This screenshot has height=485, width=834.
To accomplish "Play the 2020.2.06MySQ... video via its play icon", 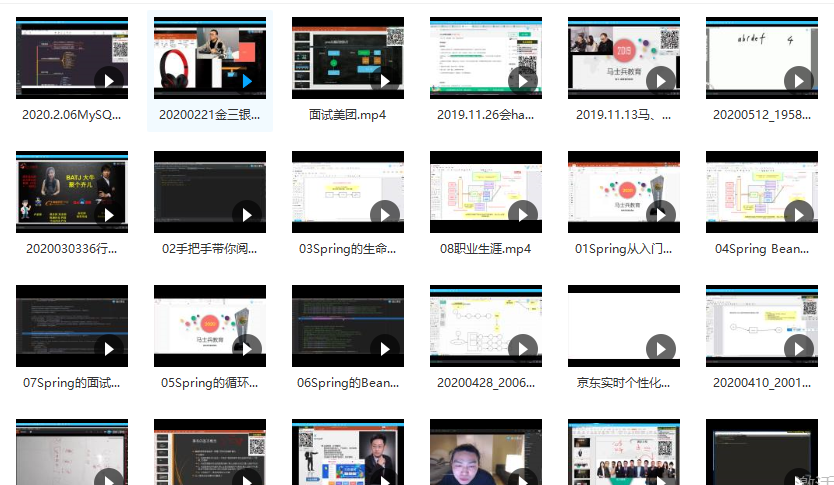I will [109, 81].
